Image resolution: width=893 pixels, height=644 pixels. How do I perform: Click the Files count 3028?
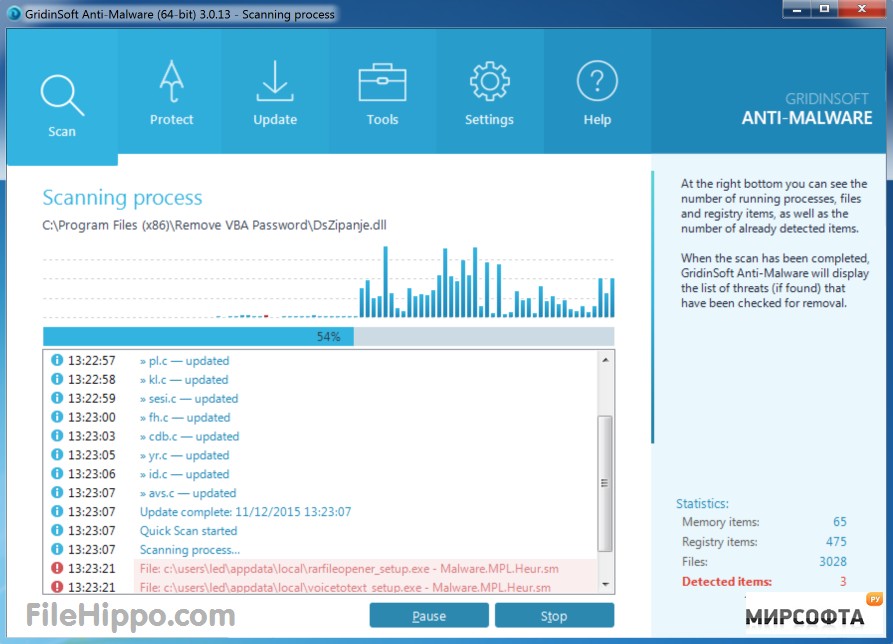tap(833, 561)
